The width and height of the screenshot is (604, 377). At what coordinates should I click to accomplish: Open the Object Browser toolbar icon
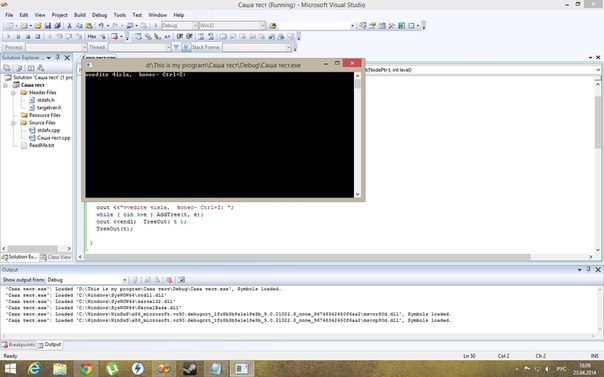pos(382,26)
